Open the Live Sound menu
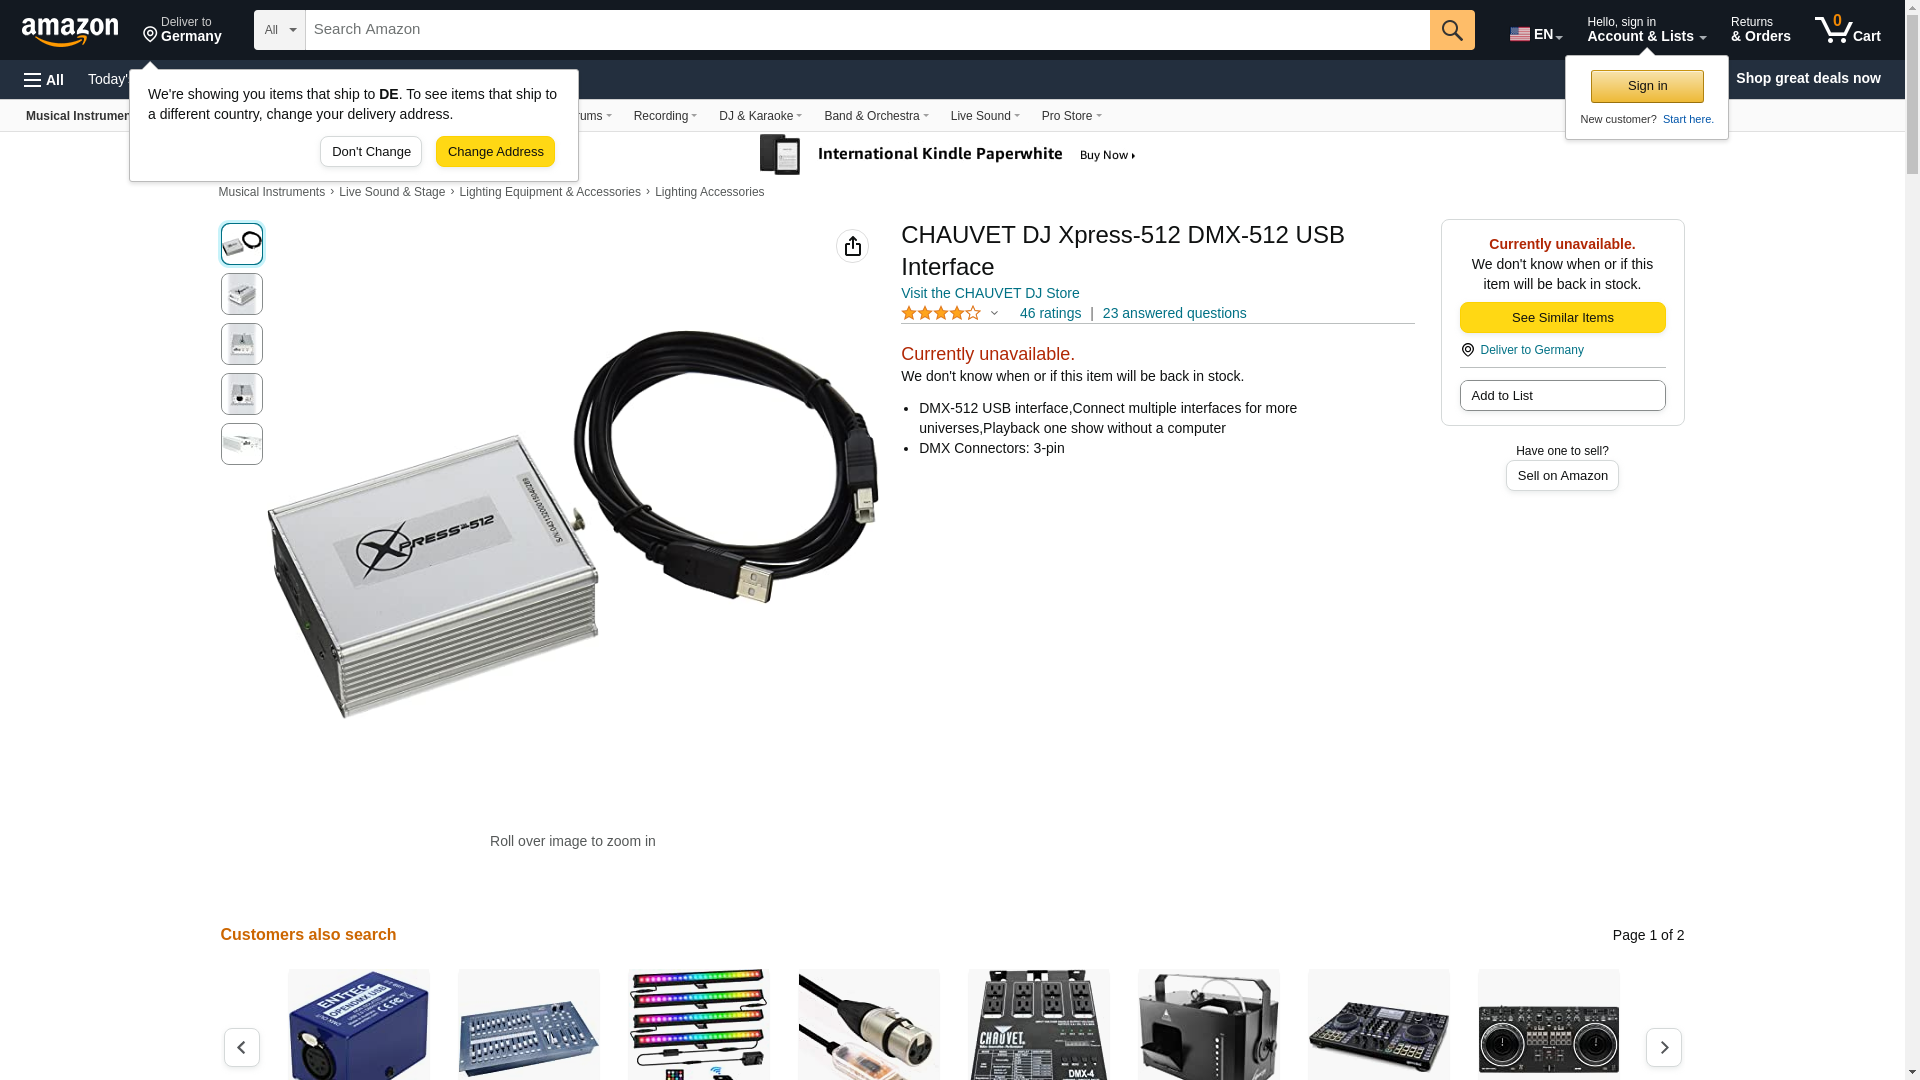This screenshot has height=1080, width=1920. 985,116
